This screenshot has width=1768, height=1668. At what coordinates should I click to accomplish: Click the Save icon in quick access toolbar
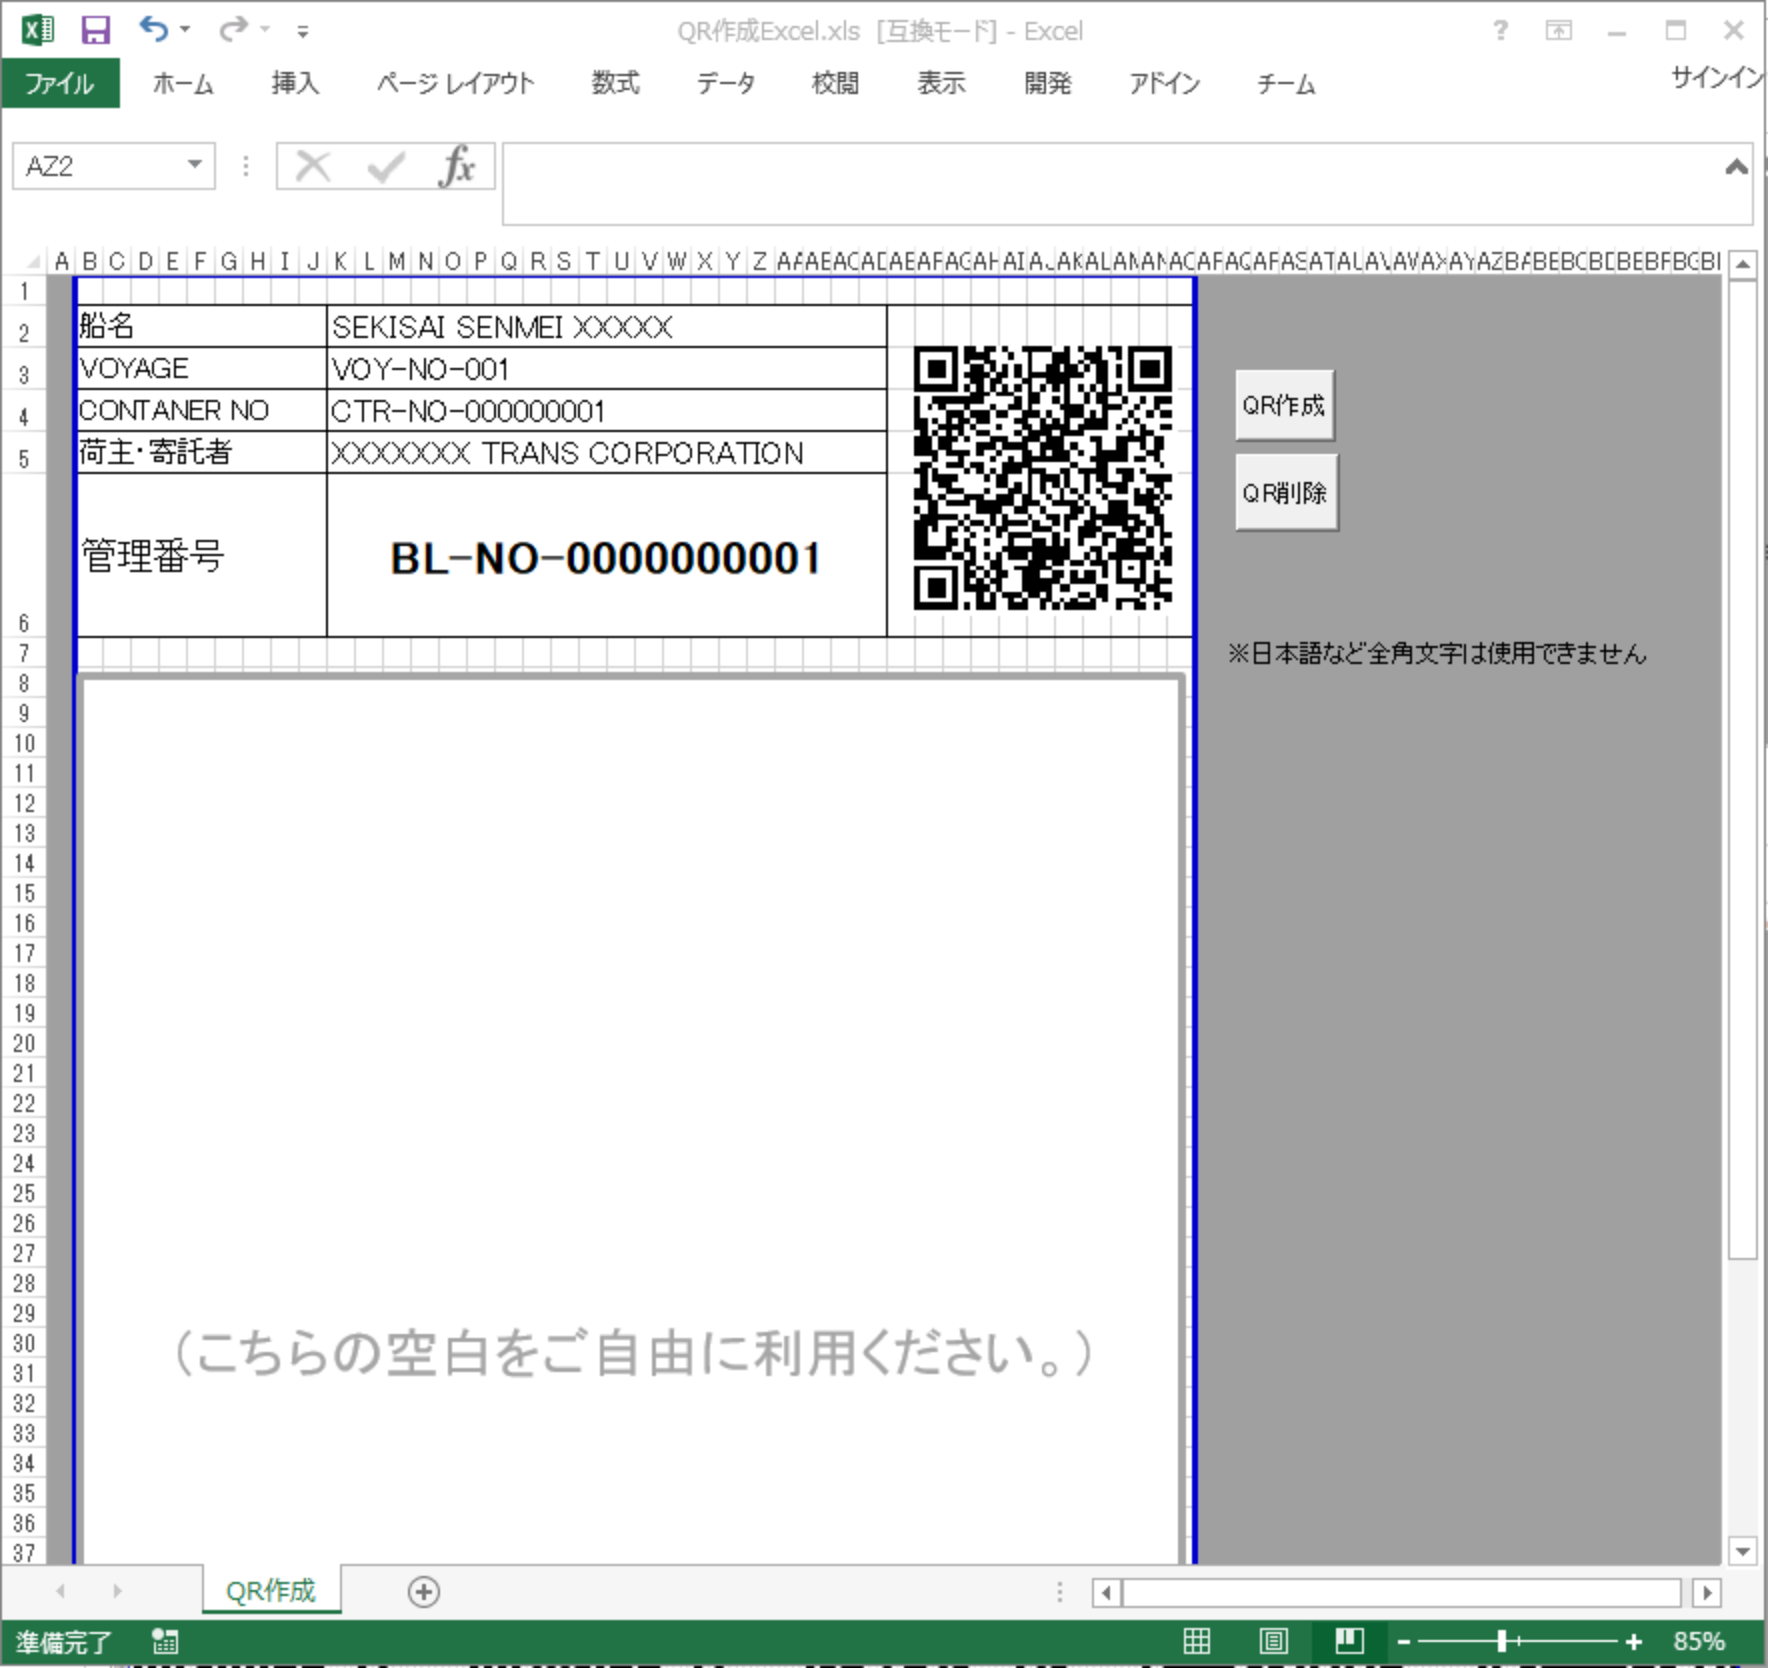pyautogui.click(x=95, y=30)
